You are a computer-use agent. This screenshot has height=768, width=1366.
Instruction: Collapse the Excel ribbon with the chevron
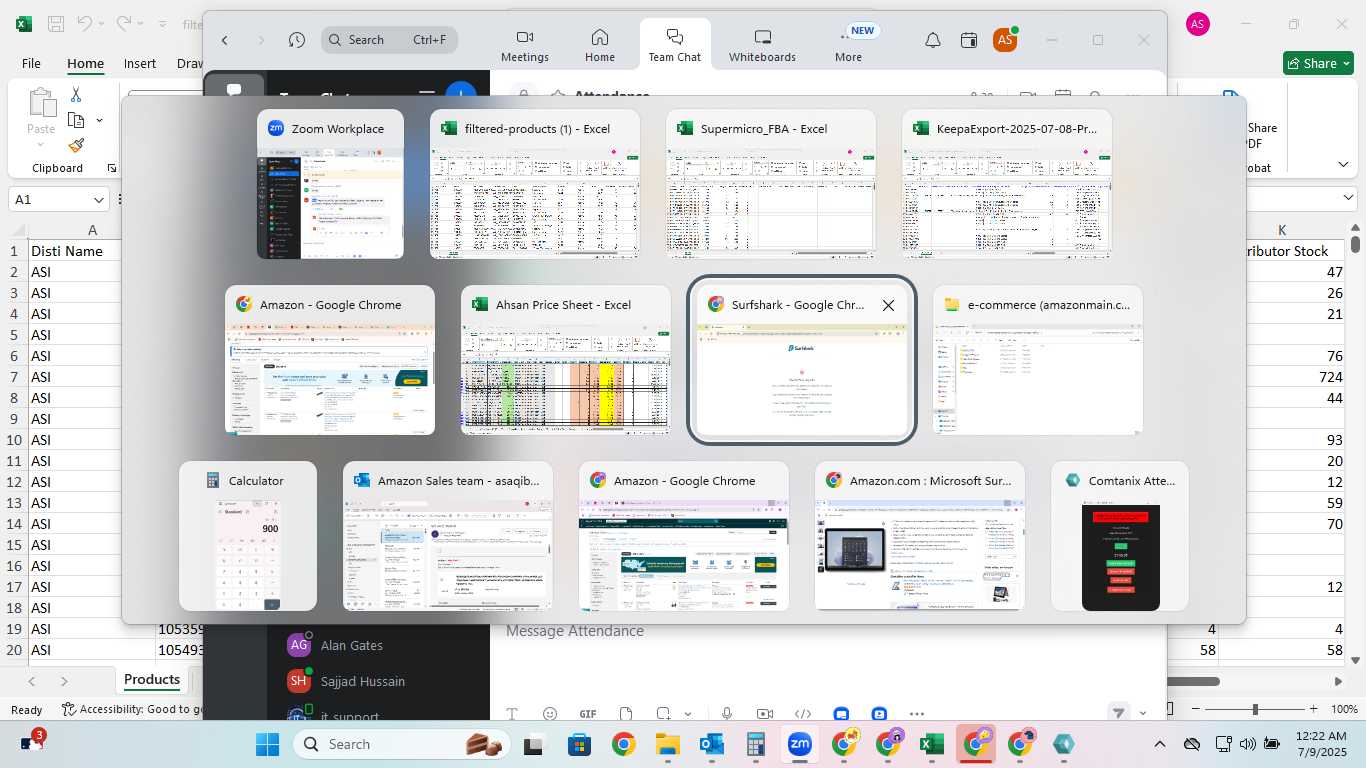(x=1342, y=165)
